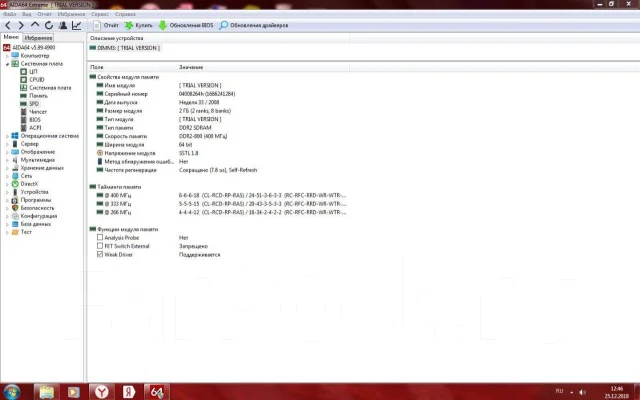
Task: Select BIOS tree item
Action: [x=35, y=120]
